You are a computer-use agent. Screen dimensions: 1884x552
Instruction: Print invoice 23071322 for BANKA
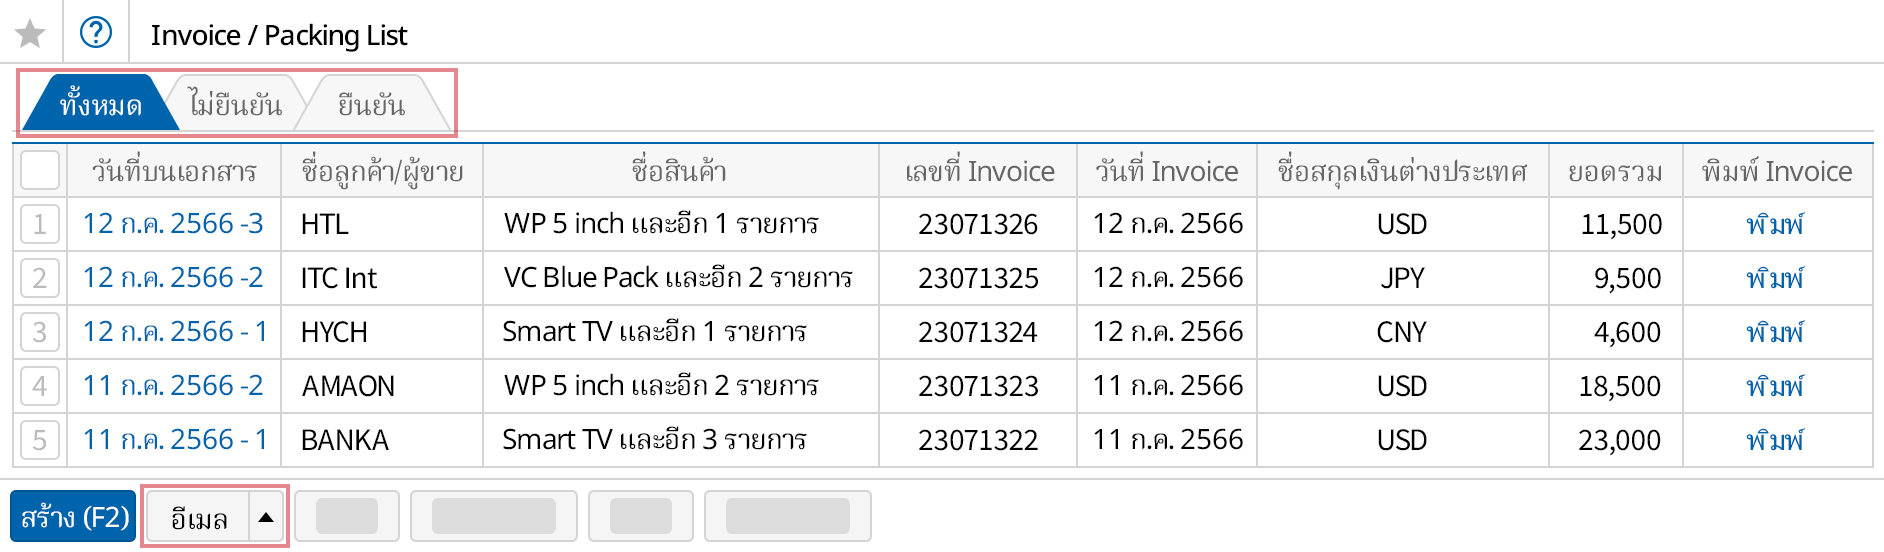coord(1775,440)
